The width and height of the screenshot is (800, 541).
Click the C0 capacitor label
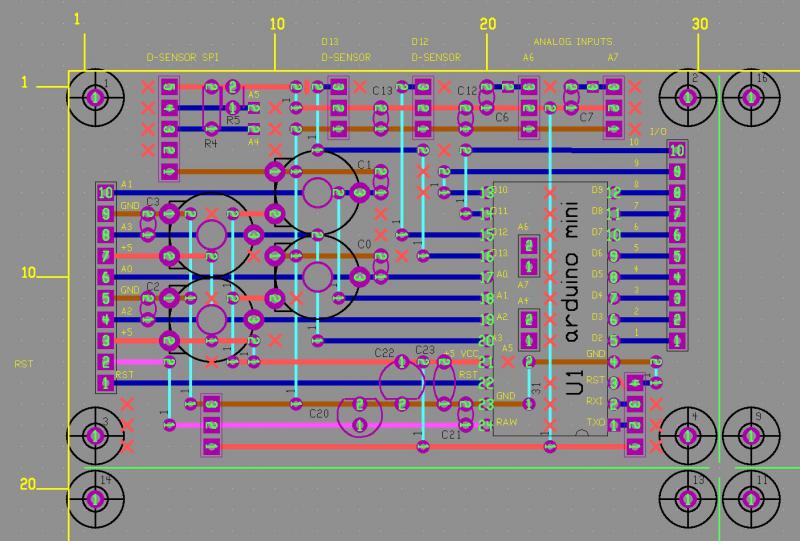coord(364,244)
